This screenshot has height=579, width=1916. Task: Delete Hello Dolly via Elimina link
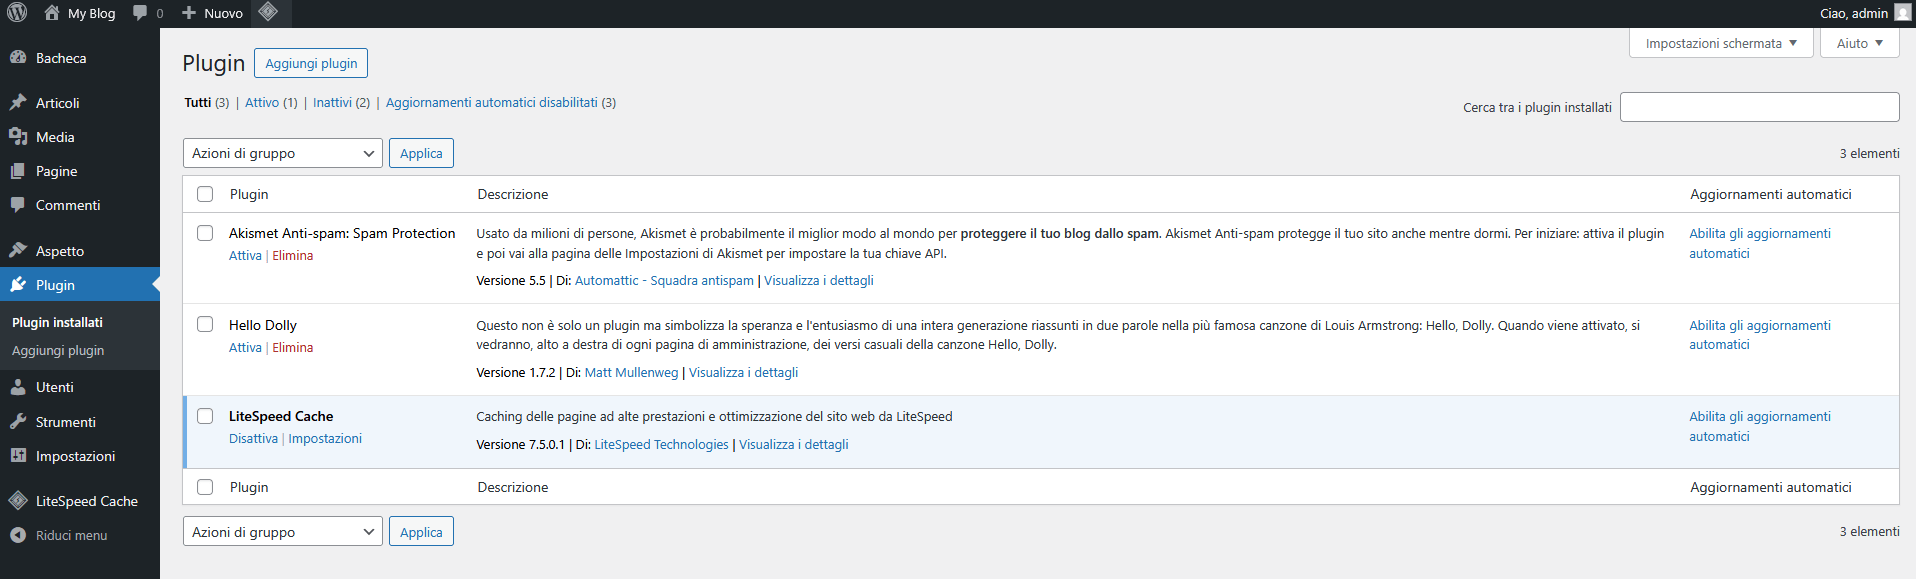pyautogui.click(x=293, y=348)
